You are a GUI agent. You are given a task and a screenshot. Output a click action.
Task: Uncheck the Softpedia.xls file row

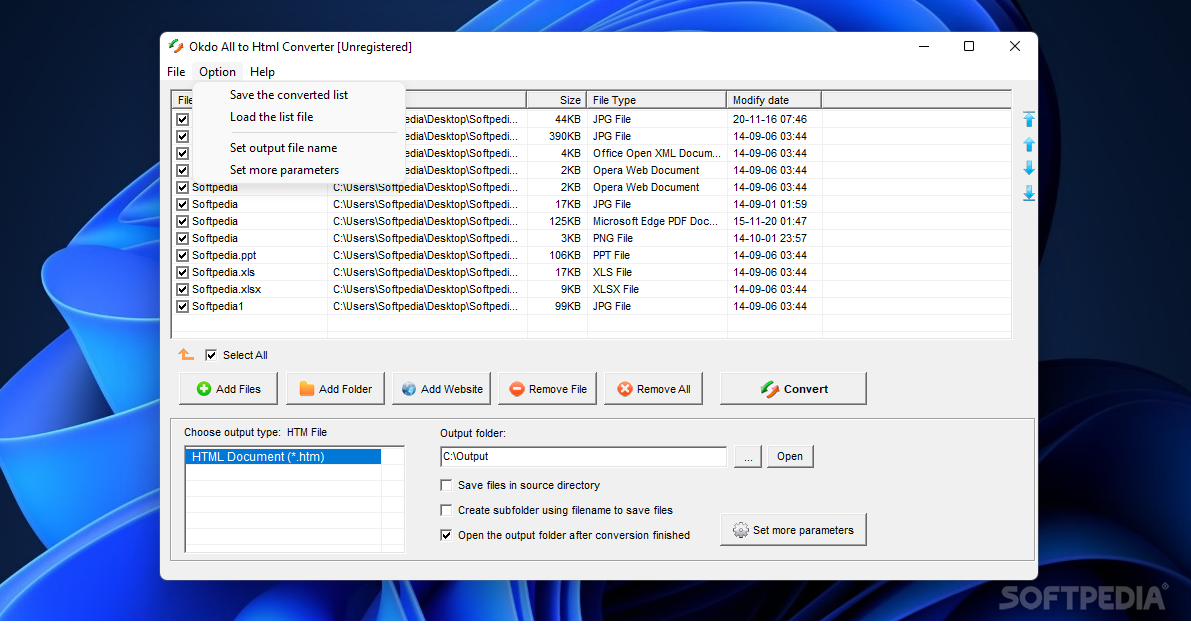coord(182,272)
